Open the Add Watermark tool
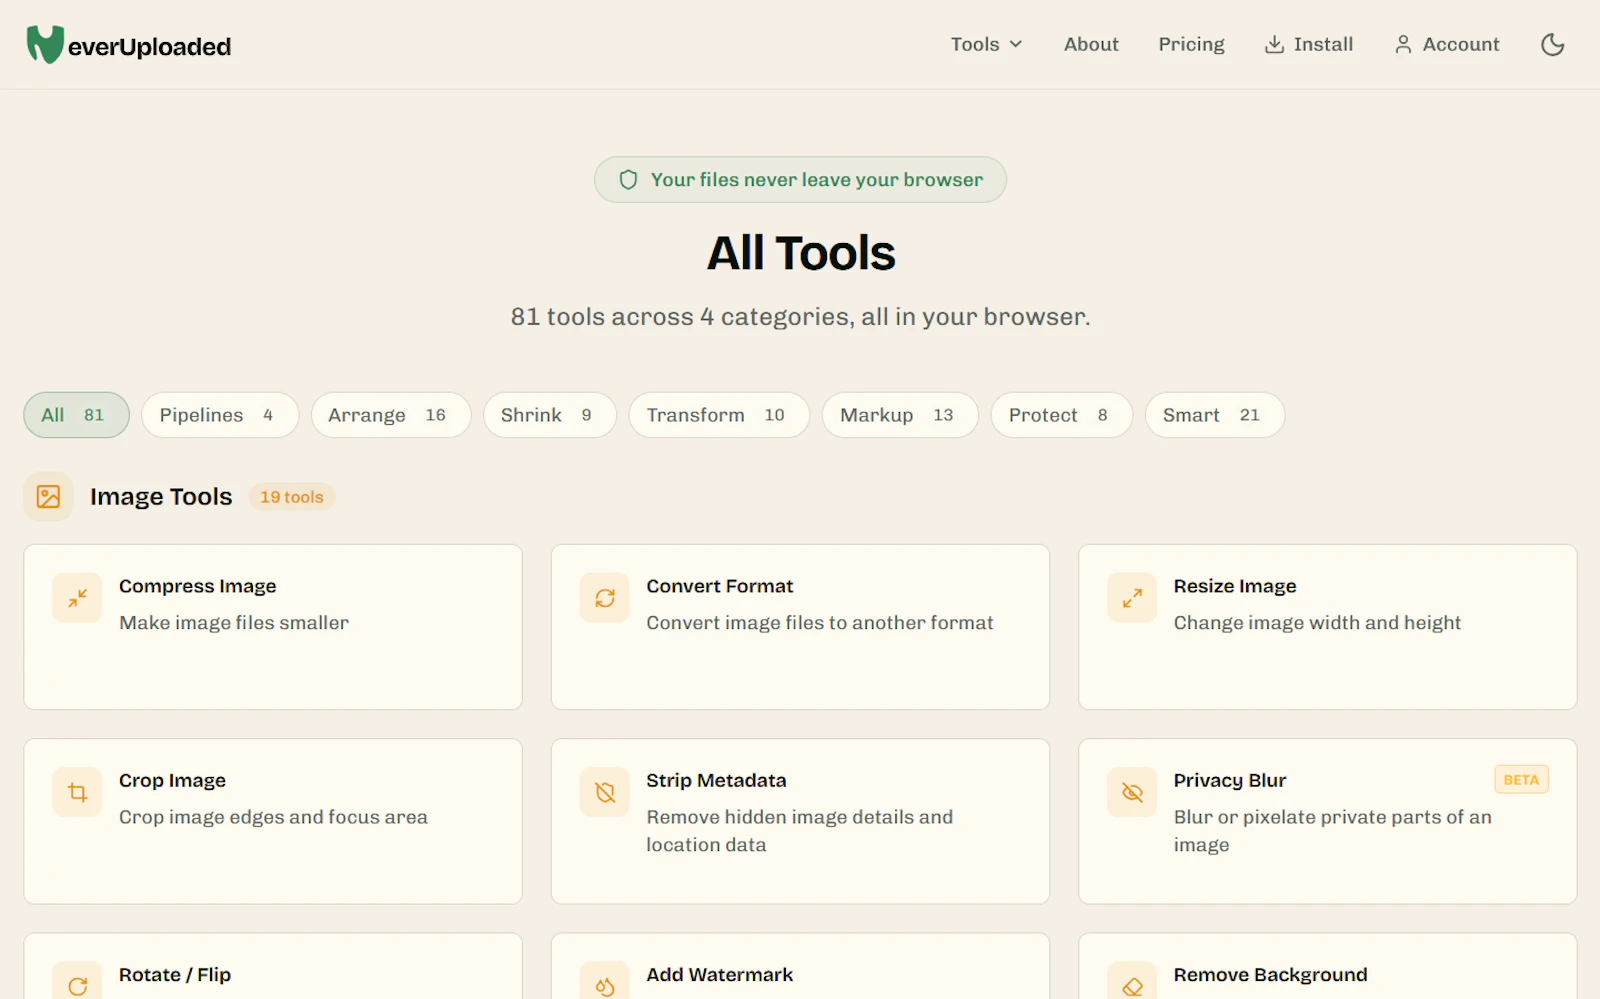Image resolution: width=1600 pixels, height=999 pixels. pyautogui.click(x=800, y=967)
